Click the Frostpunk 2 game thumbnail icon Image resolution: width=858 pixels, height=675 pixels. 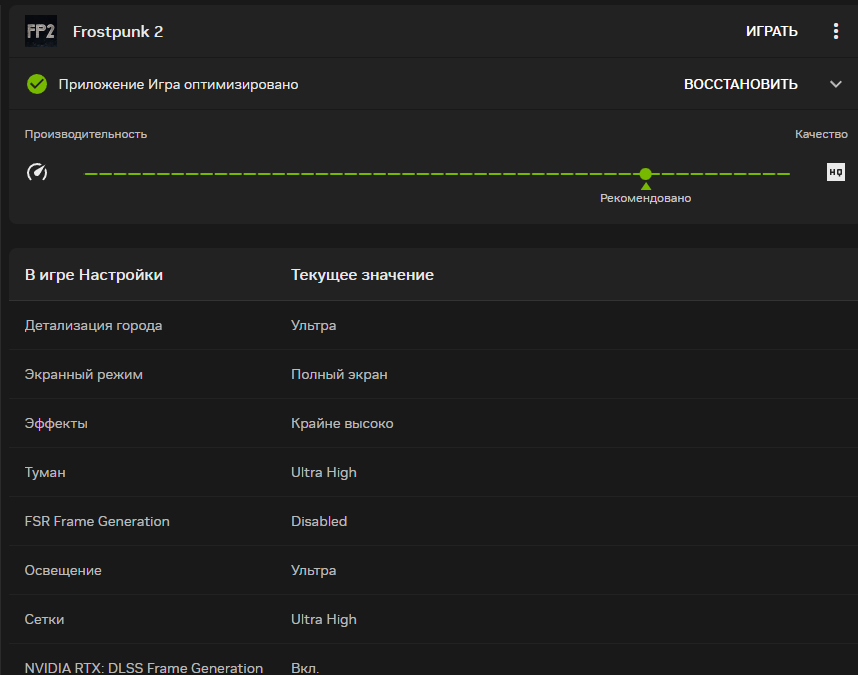pos(41,31)
